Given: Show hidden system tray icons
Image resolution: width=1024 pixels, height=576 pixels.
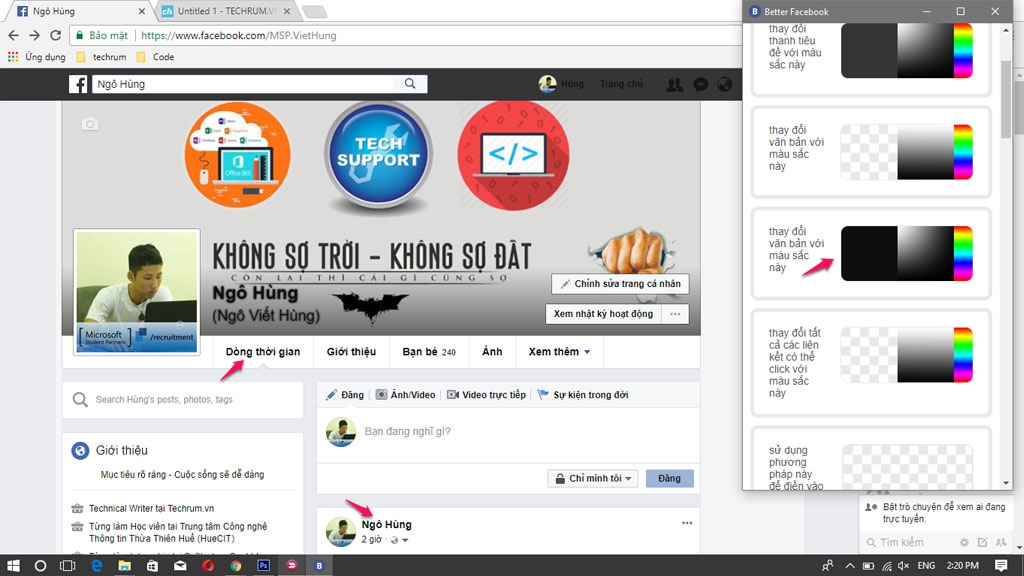Looking at the screenshot, I should pyautogui.click(x=850, y=566).
